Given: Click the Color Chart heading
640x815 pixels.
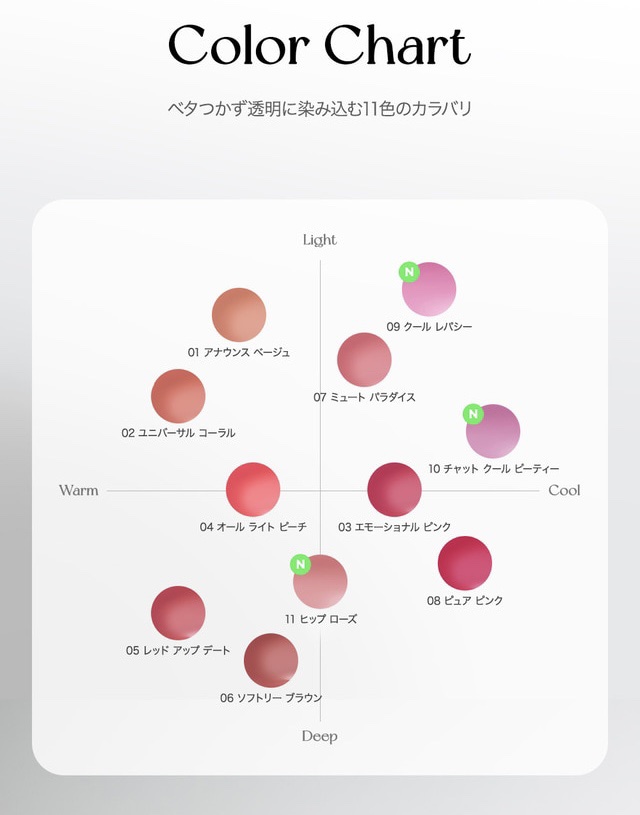Looking at the screenshot, I should (x=319, y=45).
